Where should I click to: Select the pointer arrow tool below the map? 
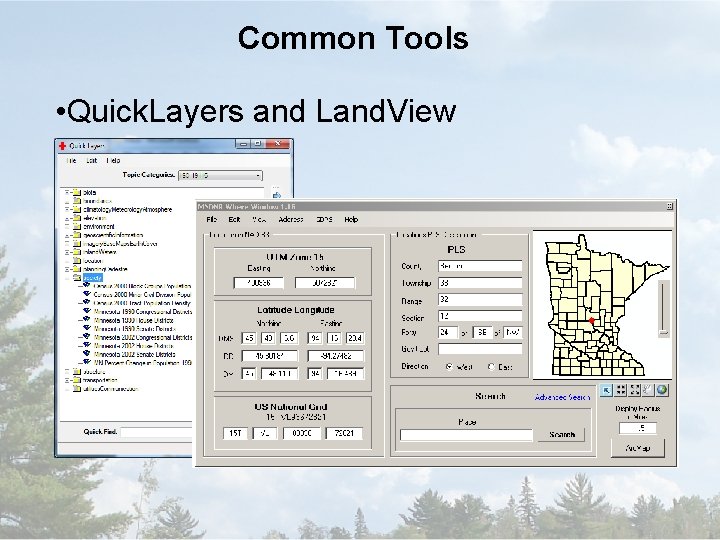[x=607, y=390]
